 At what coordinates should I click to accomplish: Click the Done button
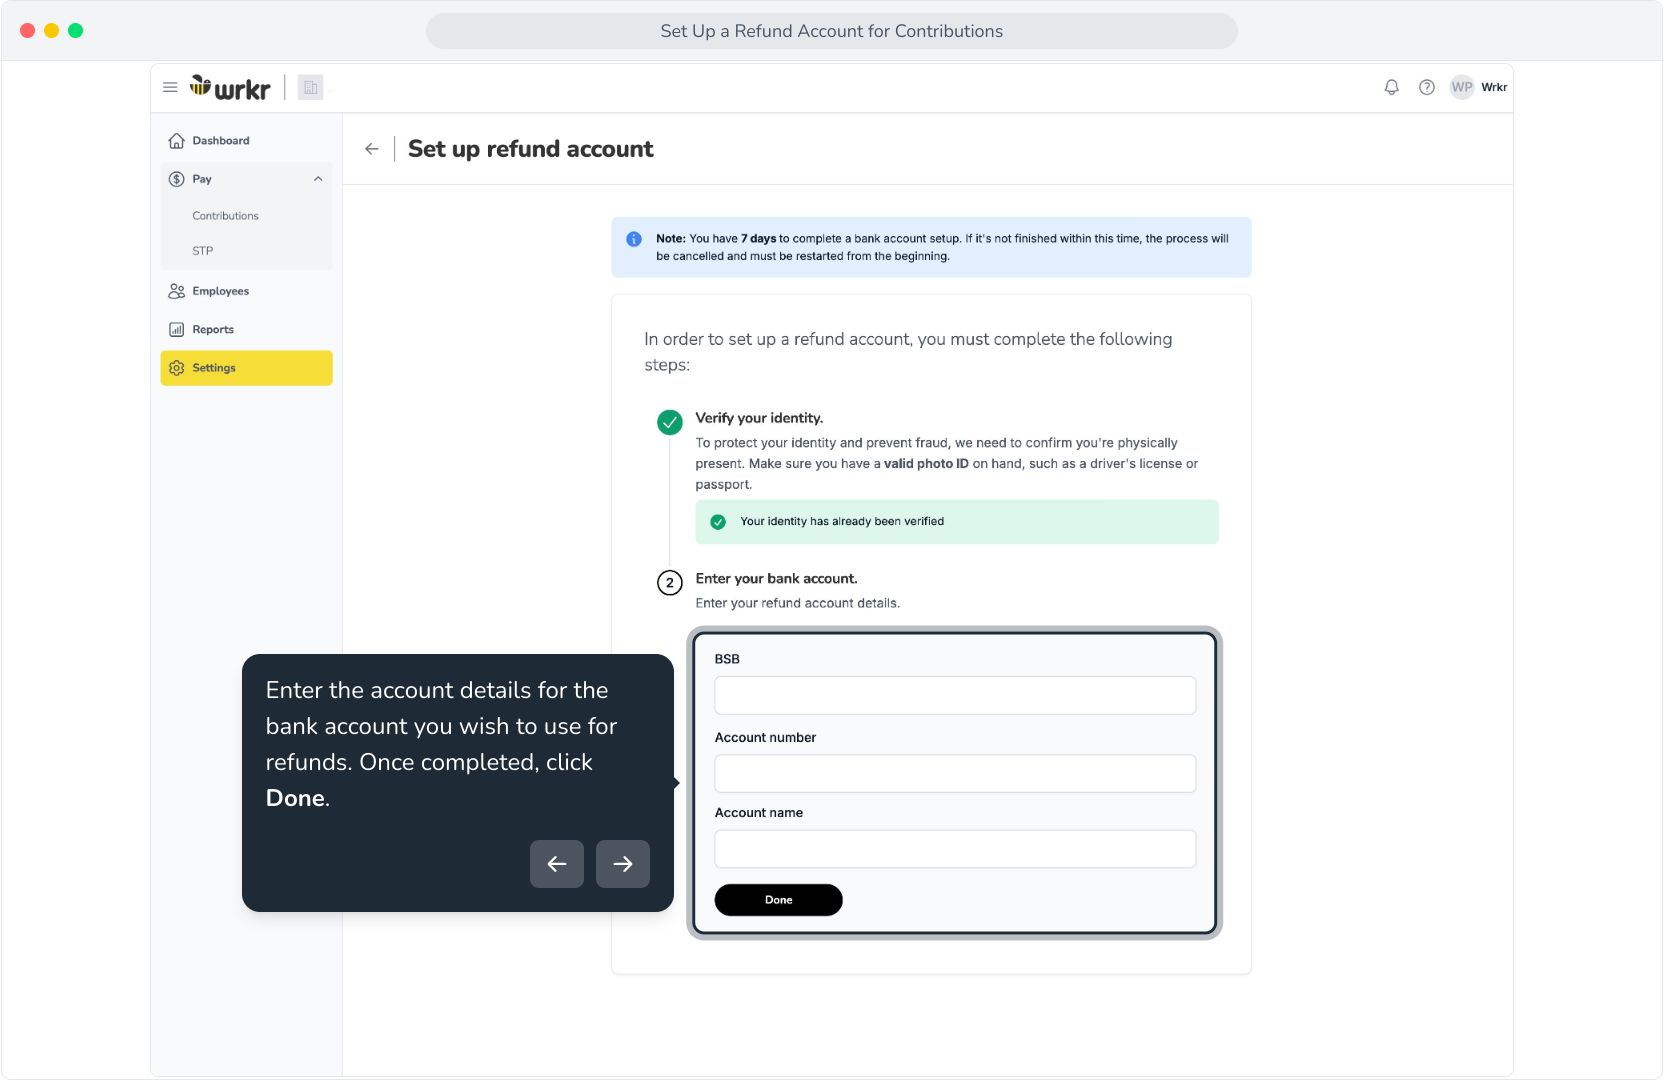click(778, 900)
